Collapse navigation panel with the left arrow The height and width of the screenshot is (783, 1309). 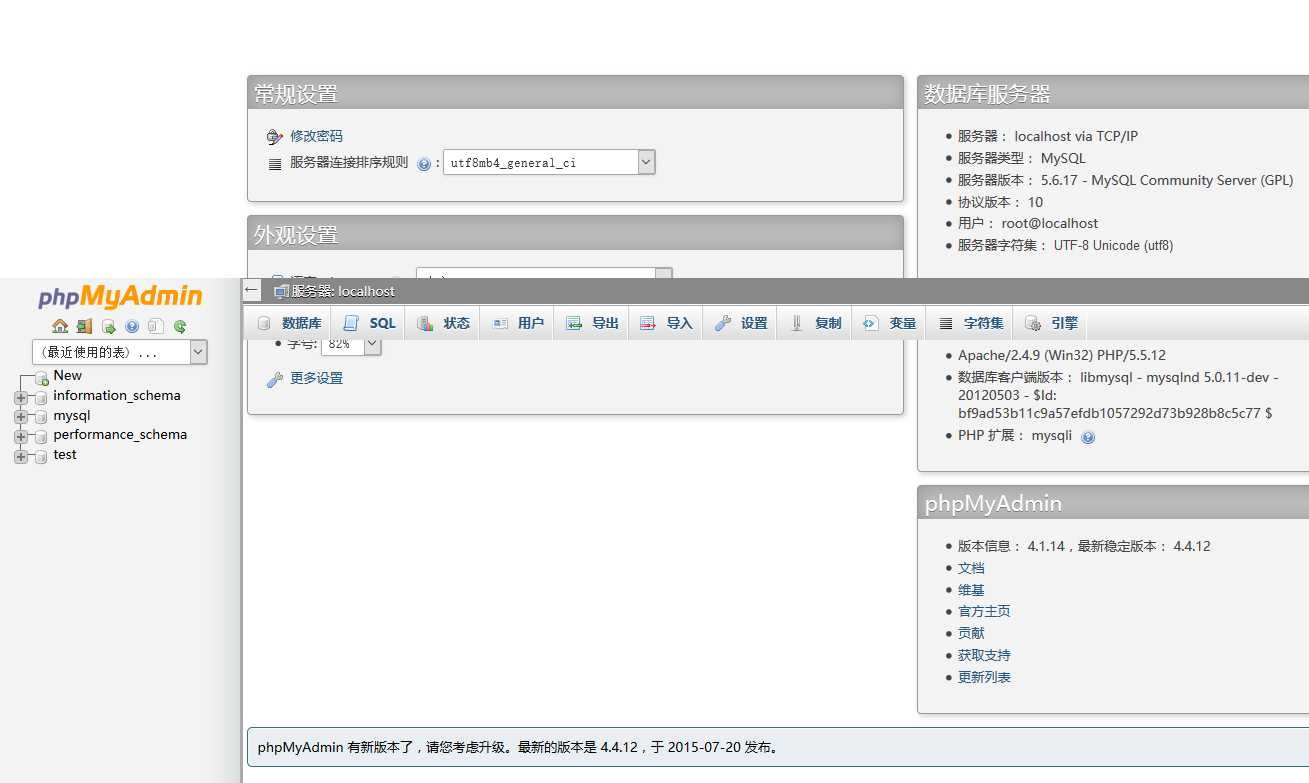(251, 290)
